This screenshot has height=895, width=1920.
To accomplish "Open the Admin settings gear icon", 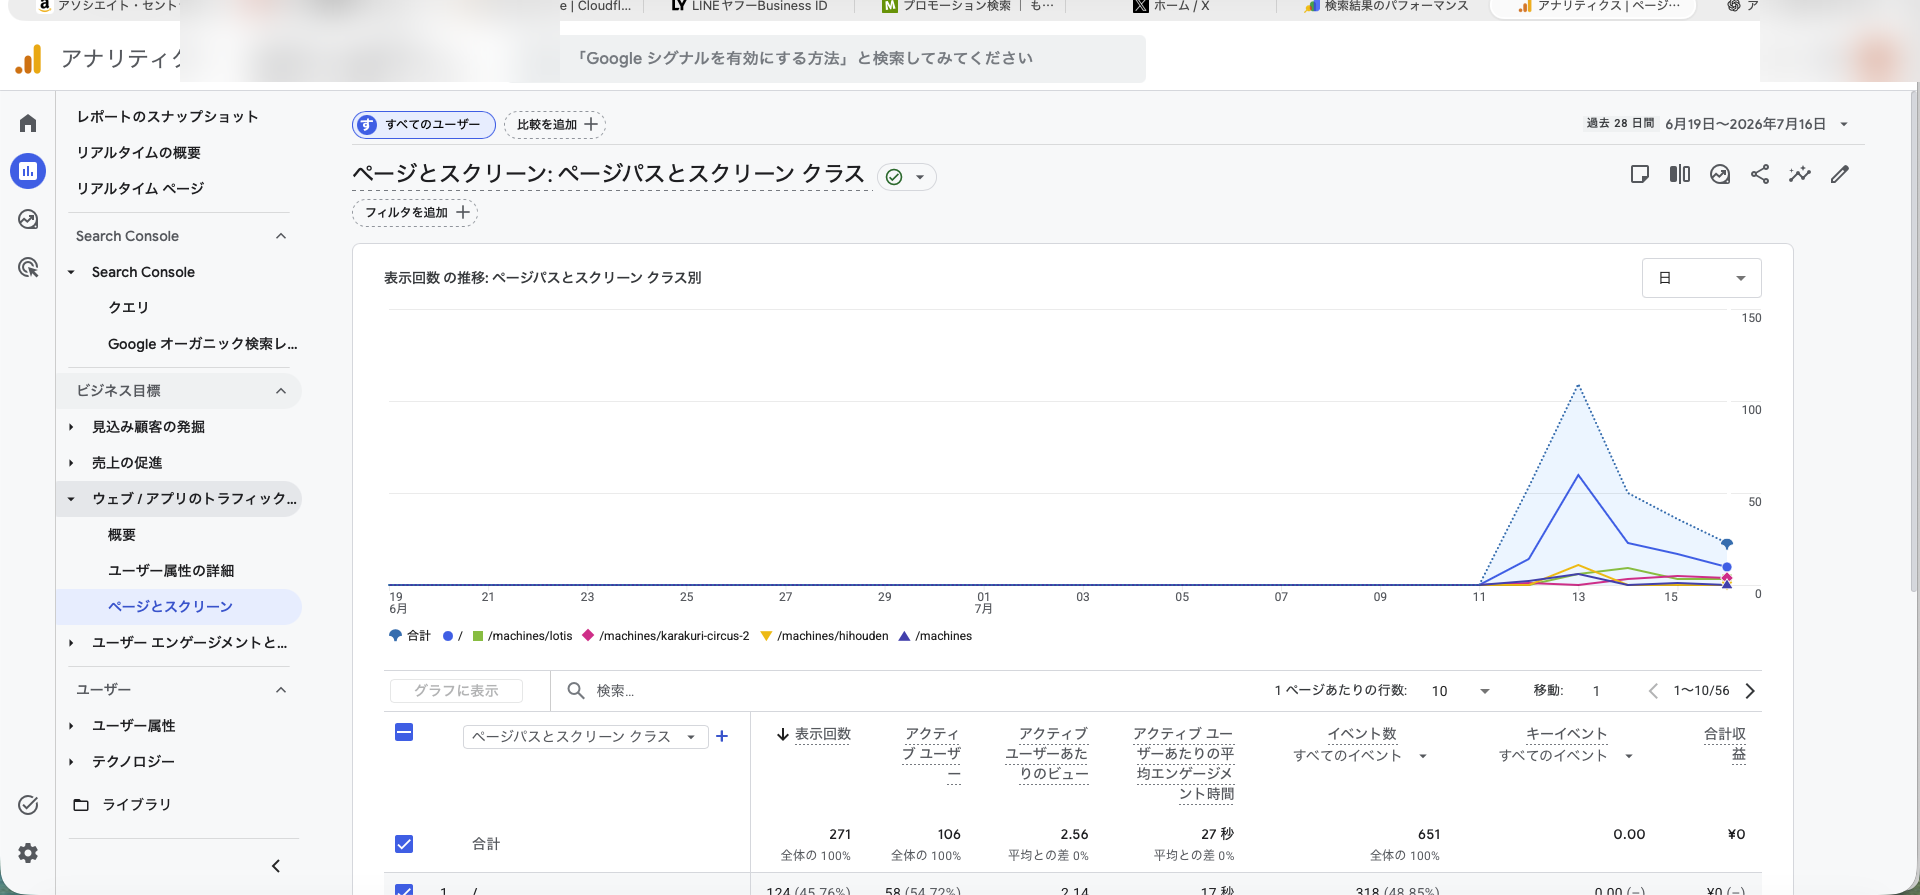I will tap(28, 853).
